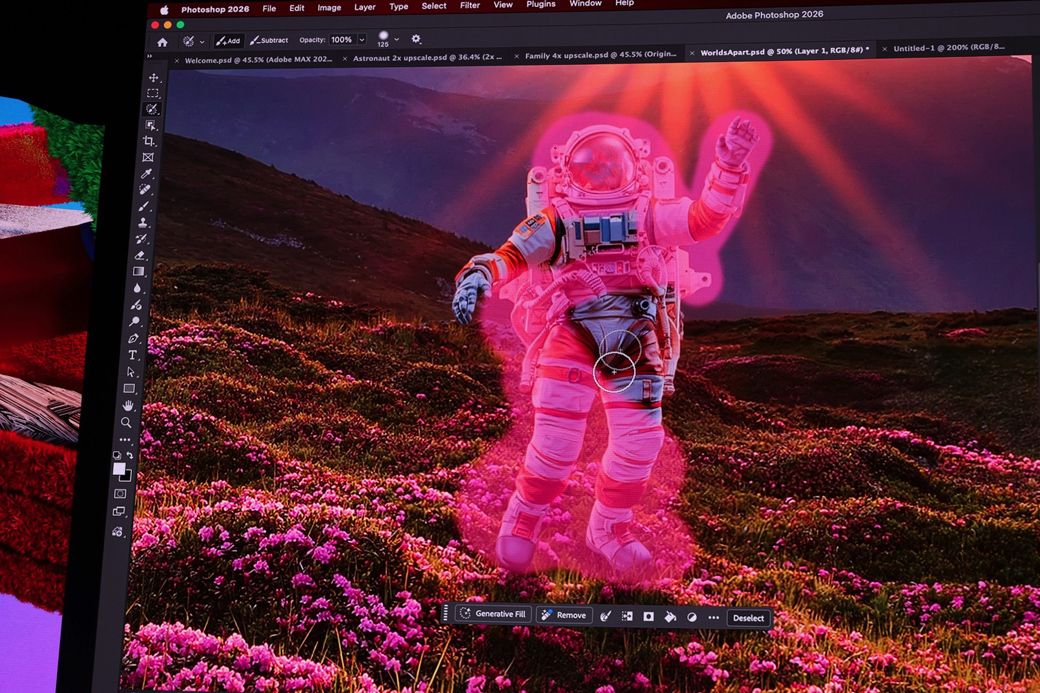Open the Opacity percentage dropdown
The height and width of the screenshot is (693, 1040).
[361, 40]
